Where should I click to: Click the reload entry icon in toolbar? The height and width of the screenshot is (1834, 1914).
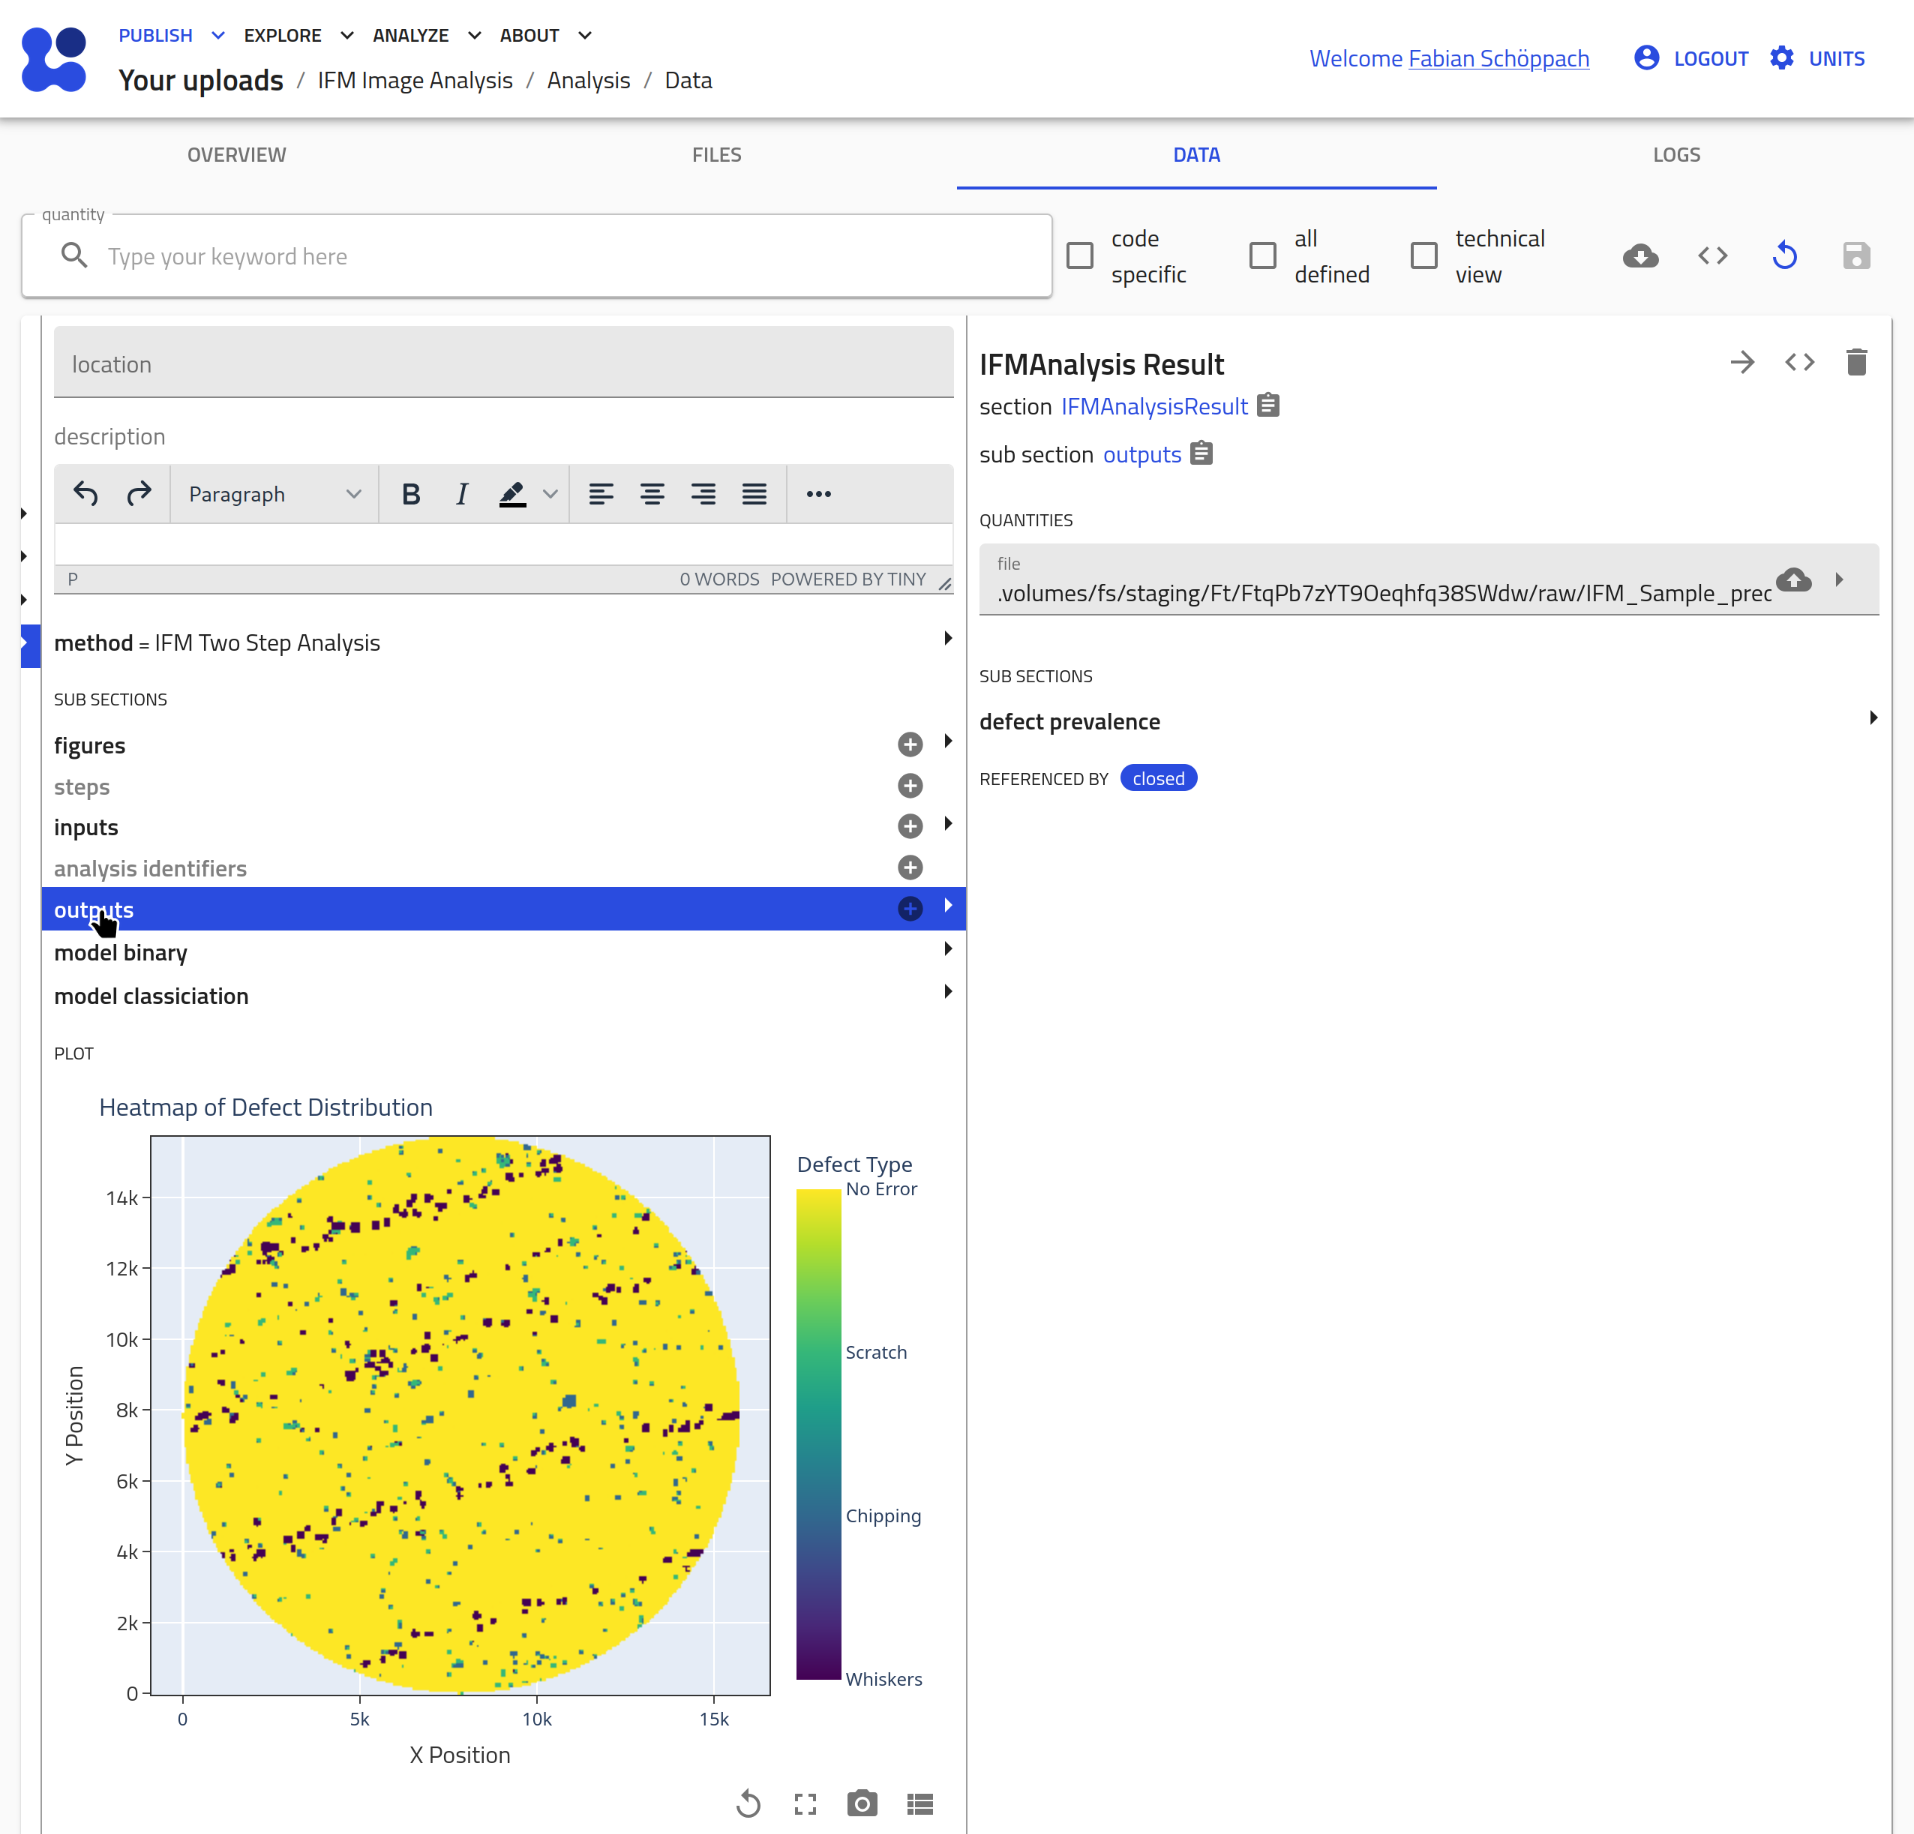coord(1784,256)
